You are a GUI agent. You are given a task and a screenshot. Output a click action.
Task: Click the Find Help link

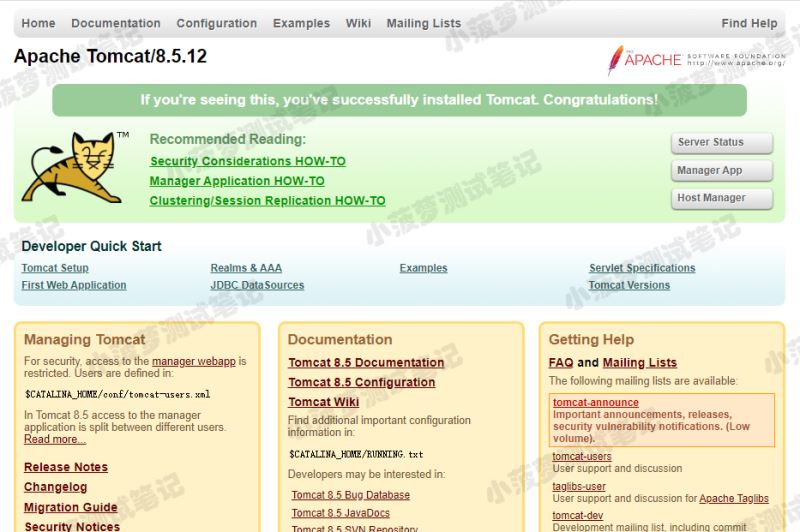coord(749,23)
